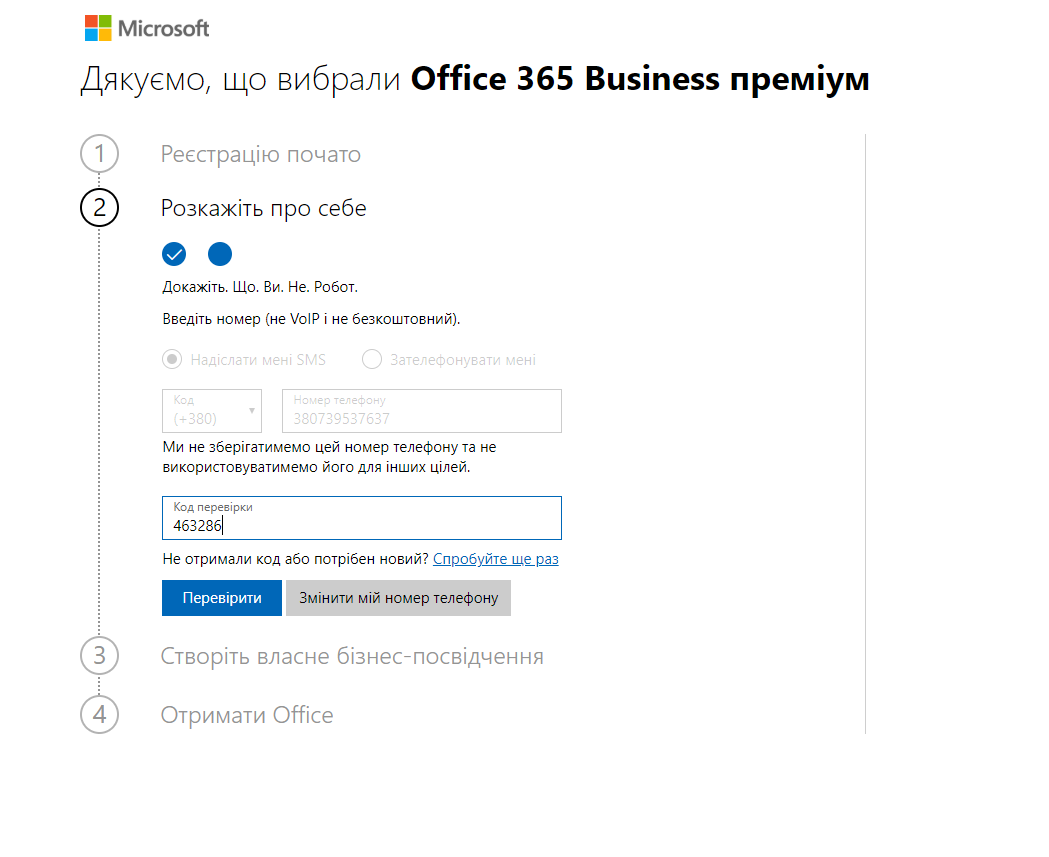Select the "Зателефонувати мені" radio button
This screenshot has height=857, width=1049.
(x=372, y=359)
